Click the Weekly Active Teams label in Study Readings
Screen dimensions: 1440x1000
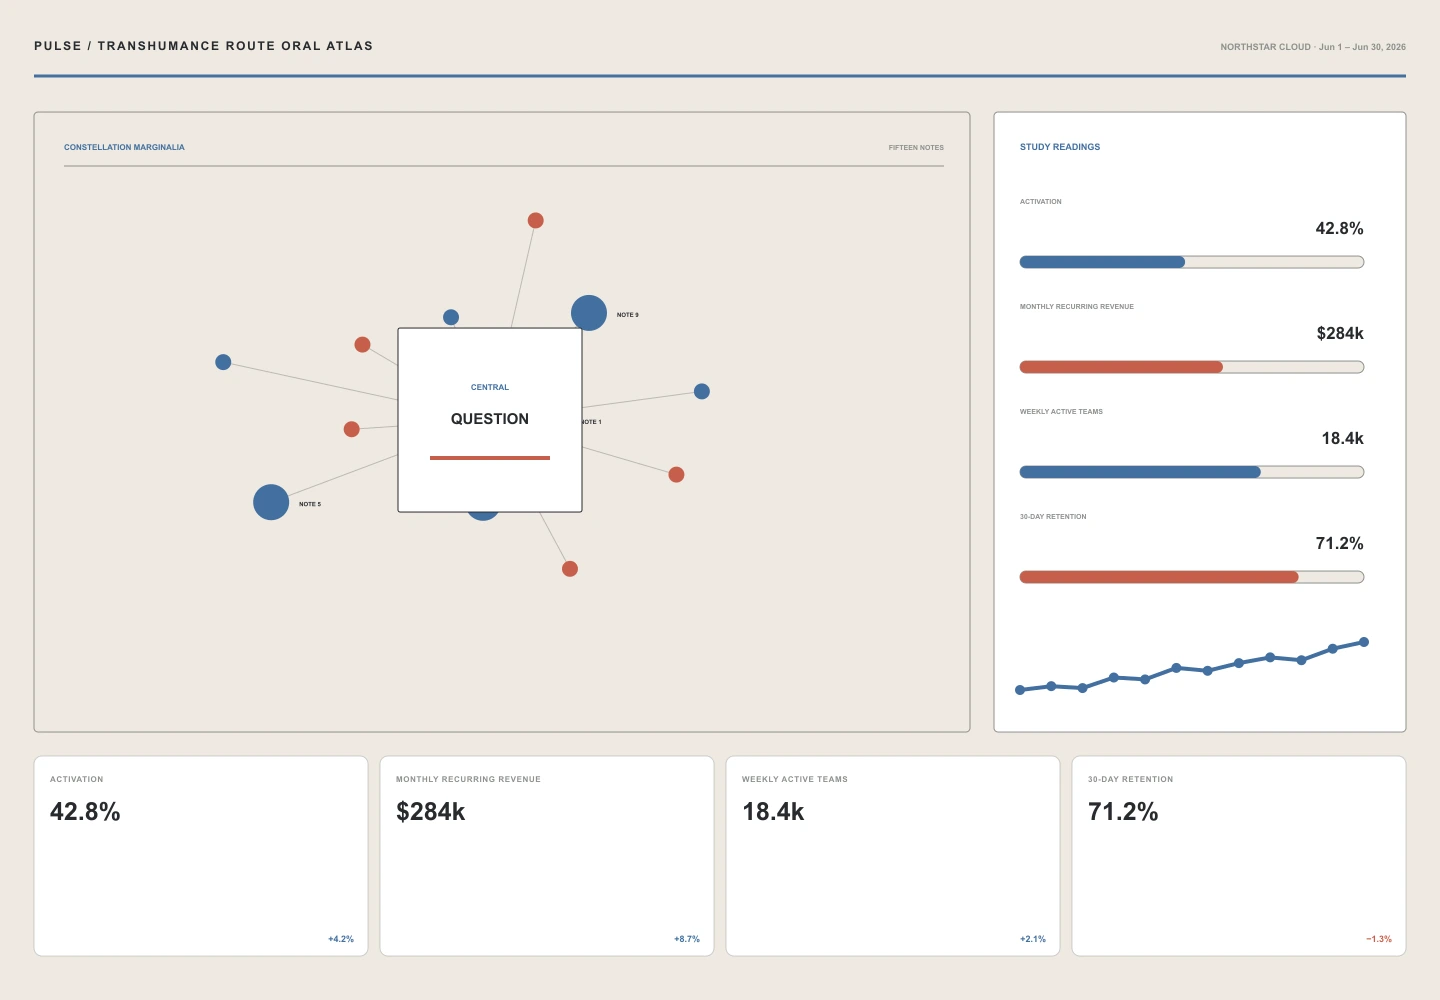1061,412
